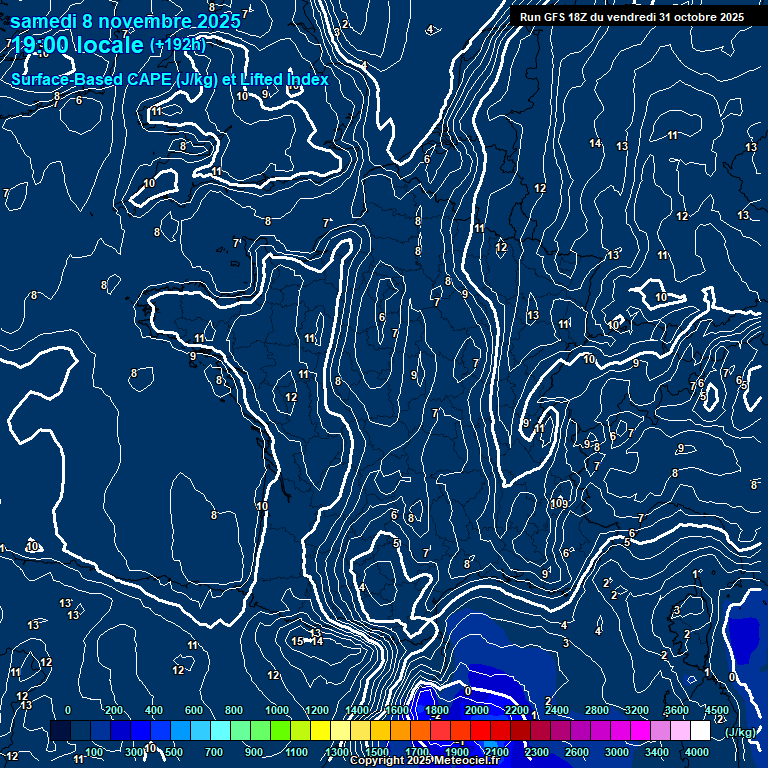Click legend value '4000' below scale
Viewport: 768px width, 768px height.
pos(697,752)
